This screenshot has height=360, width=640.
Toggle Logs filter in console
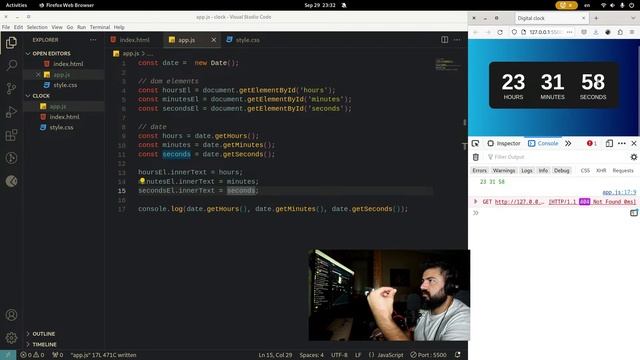527,171
